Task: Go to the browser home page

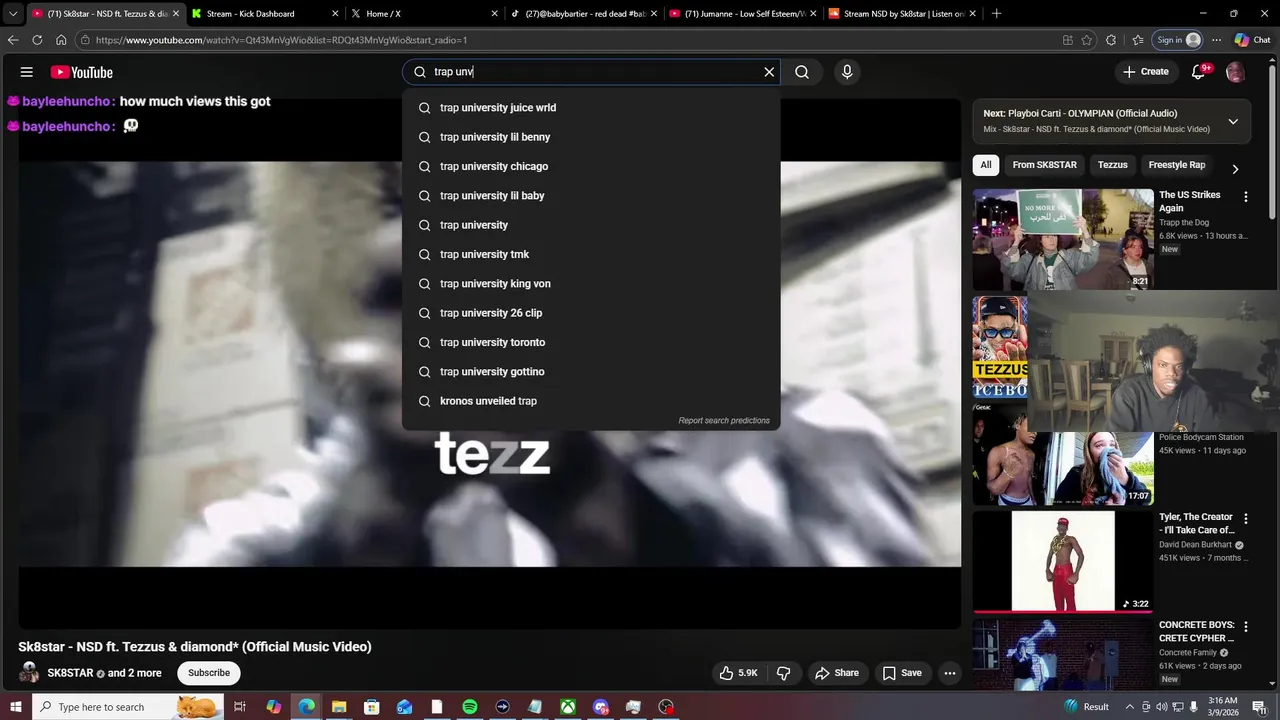Action: point(61,40)
